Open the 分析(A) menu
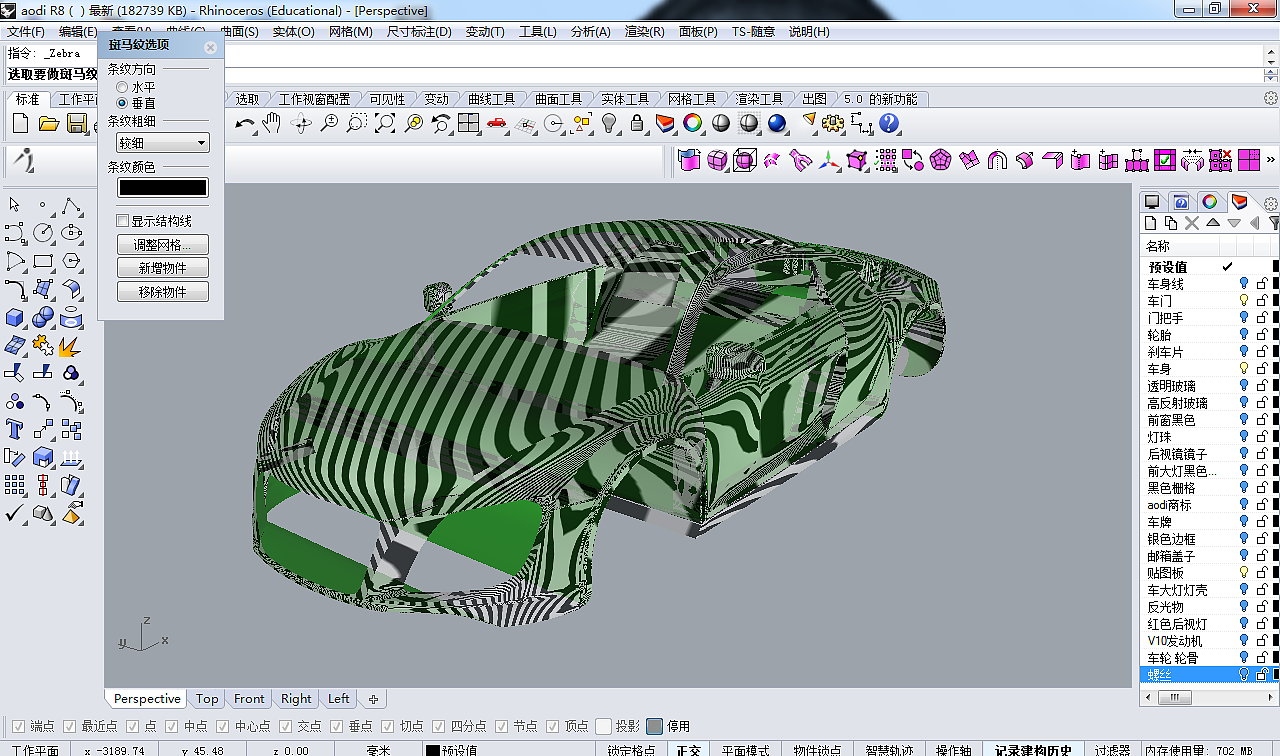This screenshot has height=756, width=1280. pos(591,32)
